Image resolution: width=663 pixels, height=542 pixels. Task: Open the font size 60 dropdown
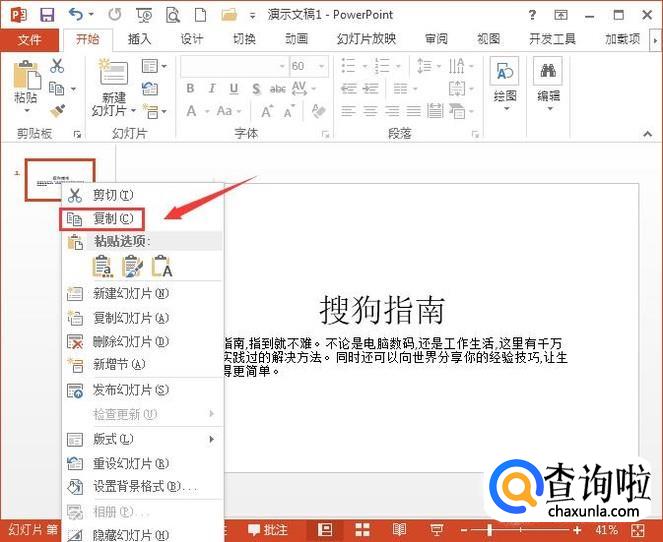tap(321, 66)
